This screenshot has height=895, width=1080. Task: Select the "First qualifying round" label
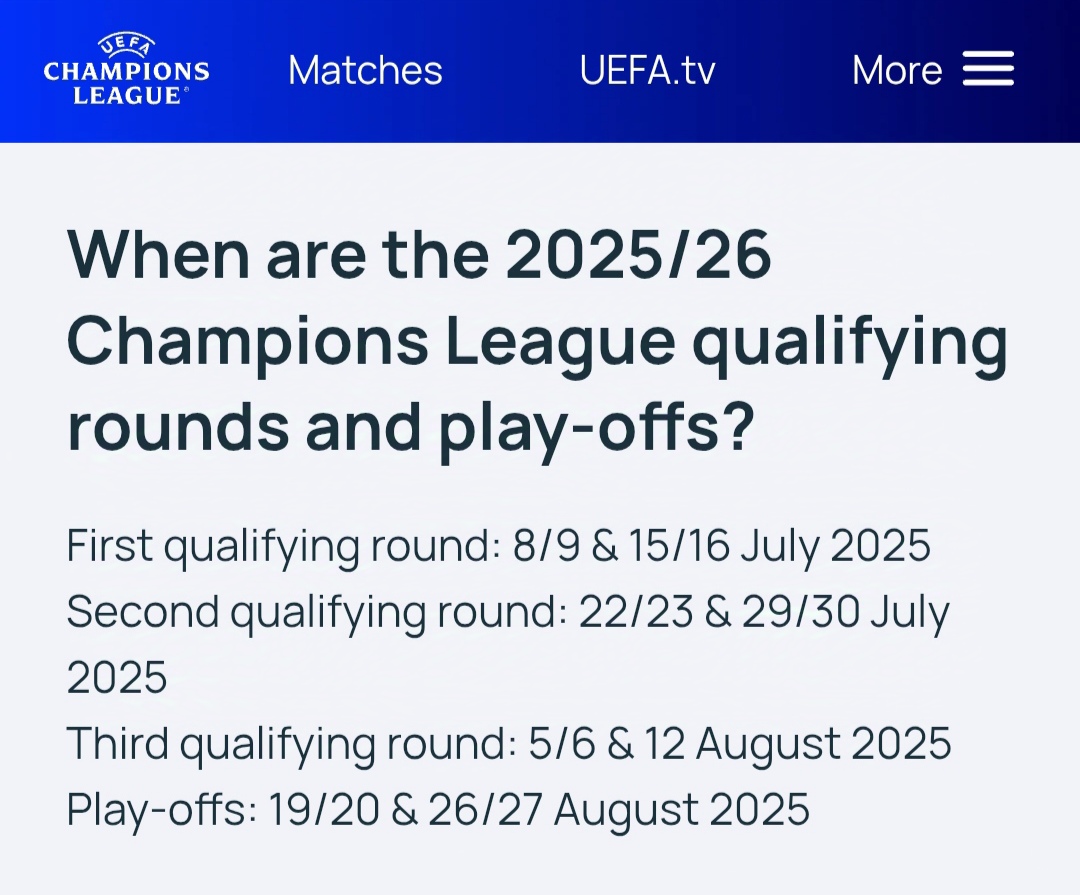click(283, 546)
